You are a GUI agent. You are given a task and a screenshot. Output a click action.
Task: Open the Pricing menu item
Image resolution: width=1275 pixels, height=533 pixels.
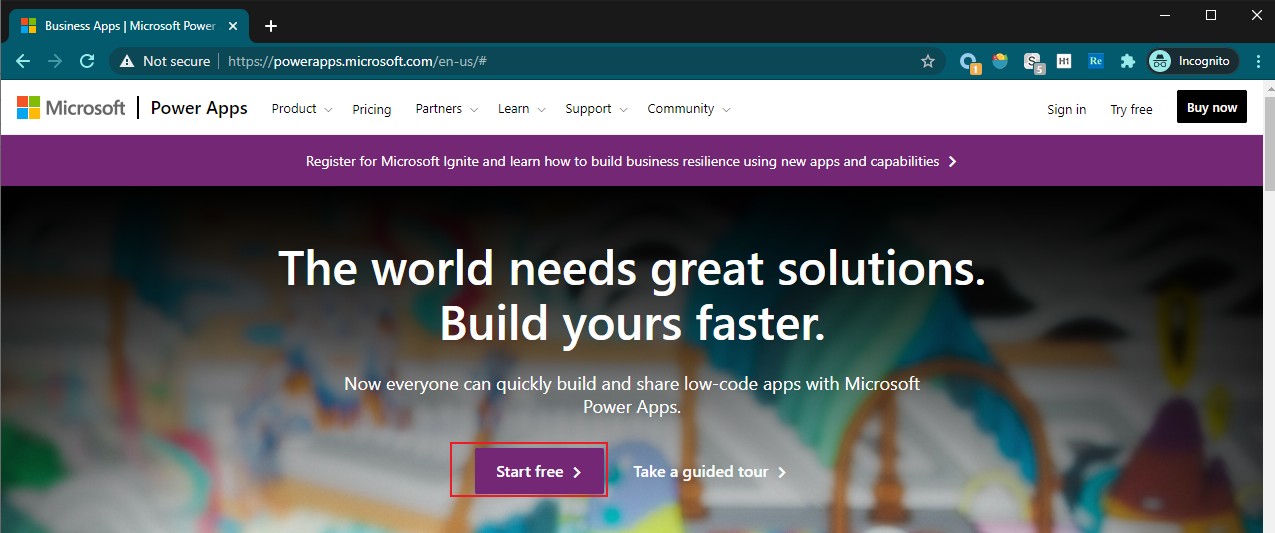tap(372, 109)
